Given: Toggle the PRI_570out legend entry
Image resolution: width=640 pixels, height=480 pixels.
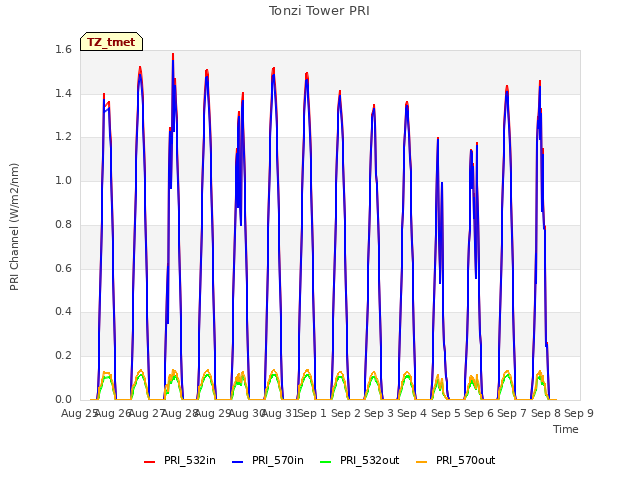Looking at the screenshot, I should (456, 460).
